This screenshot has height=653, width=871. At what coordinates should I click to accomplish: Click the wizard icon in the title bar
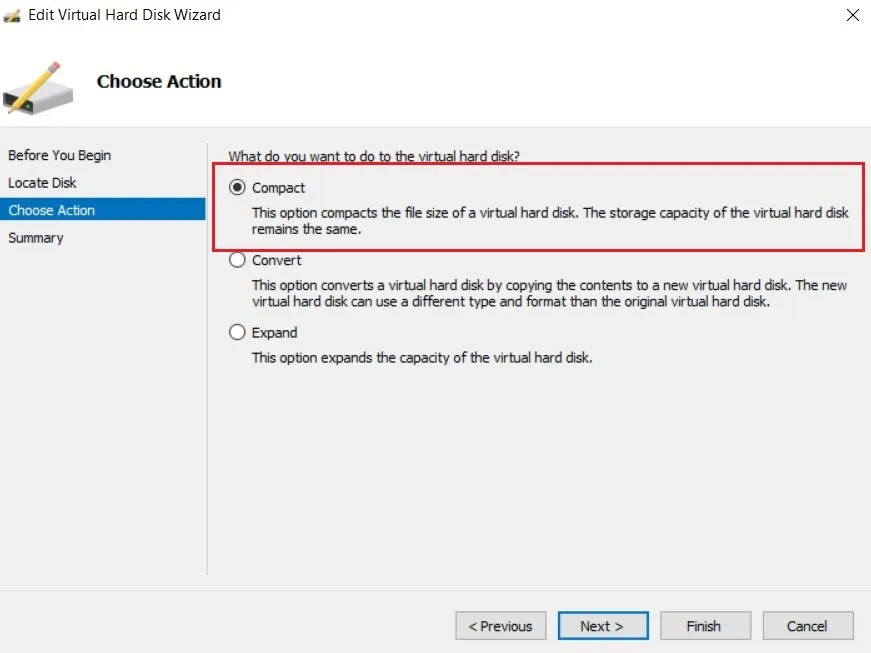pyautogui.click(x=13, y=15)
